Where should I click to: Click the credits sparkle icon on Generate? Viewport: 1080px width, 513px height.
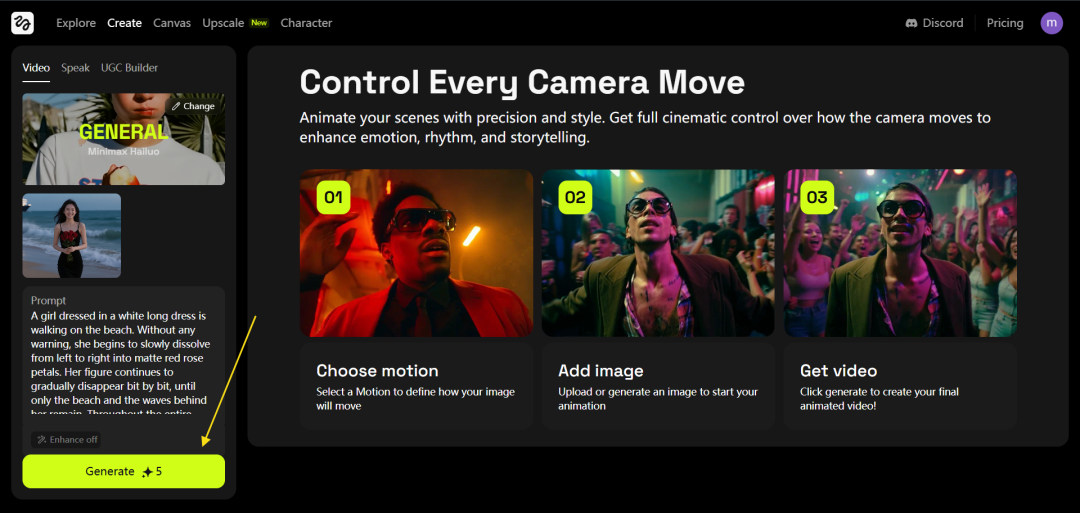coord(147,472)
